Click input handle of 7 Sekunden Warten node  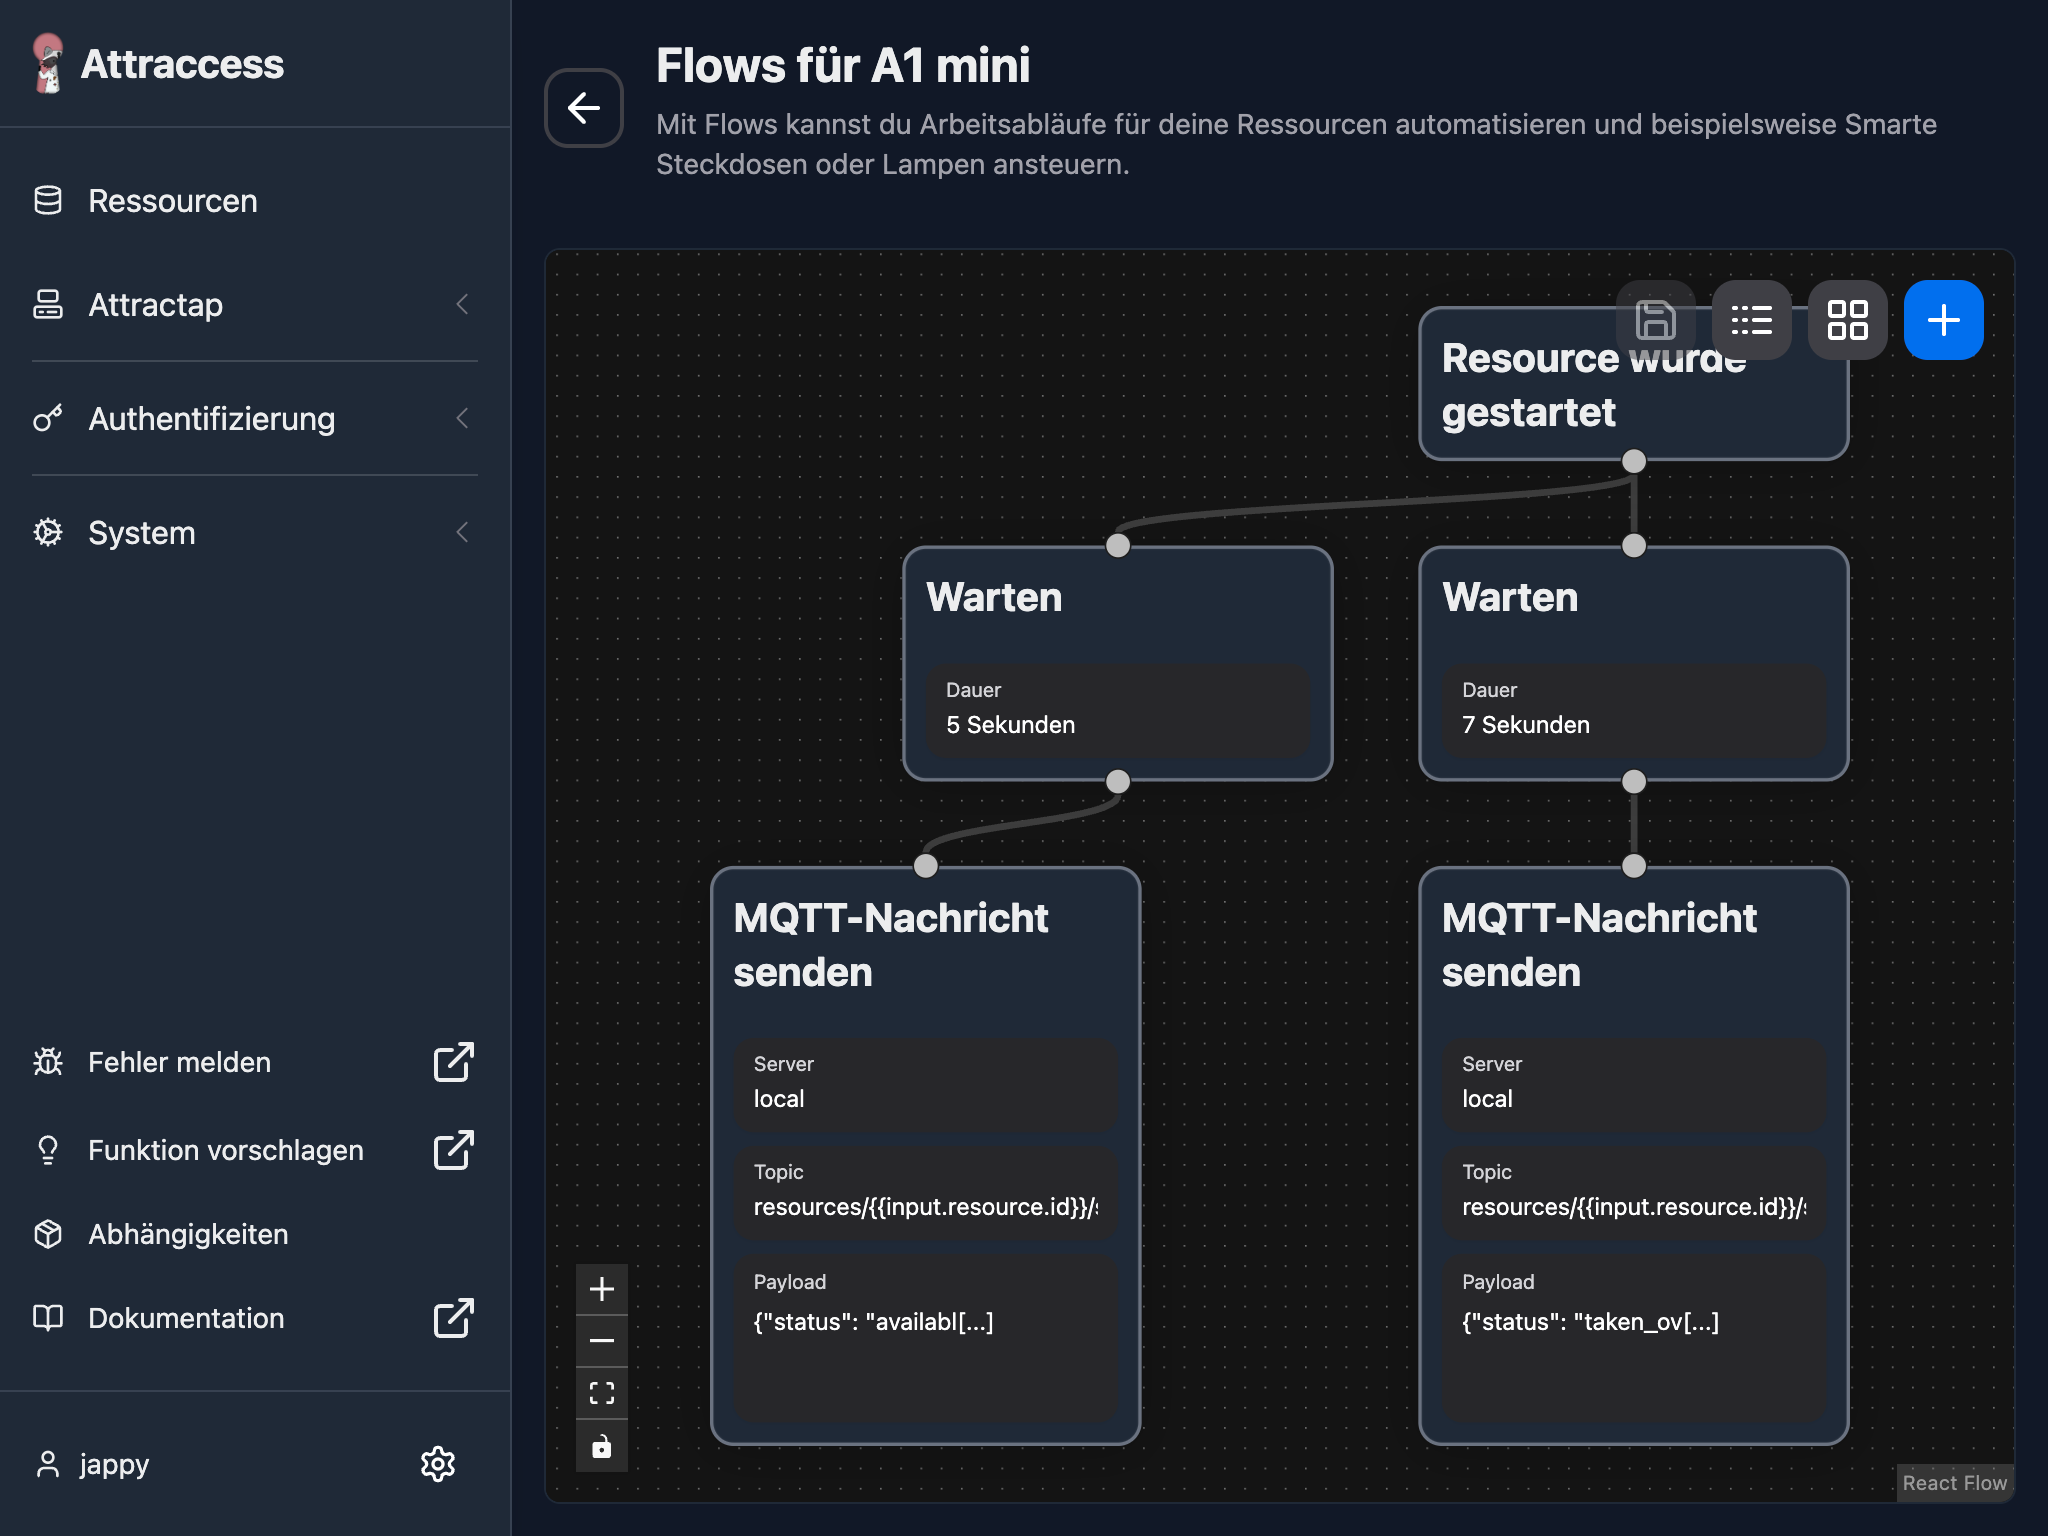pyautogui.click(x=1634, y=545)
